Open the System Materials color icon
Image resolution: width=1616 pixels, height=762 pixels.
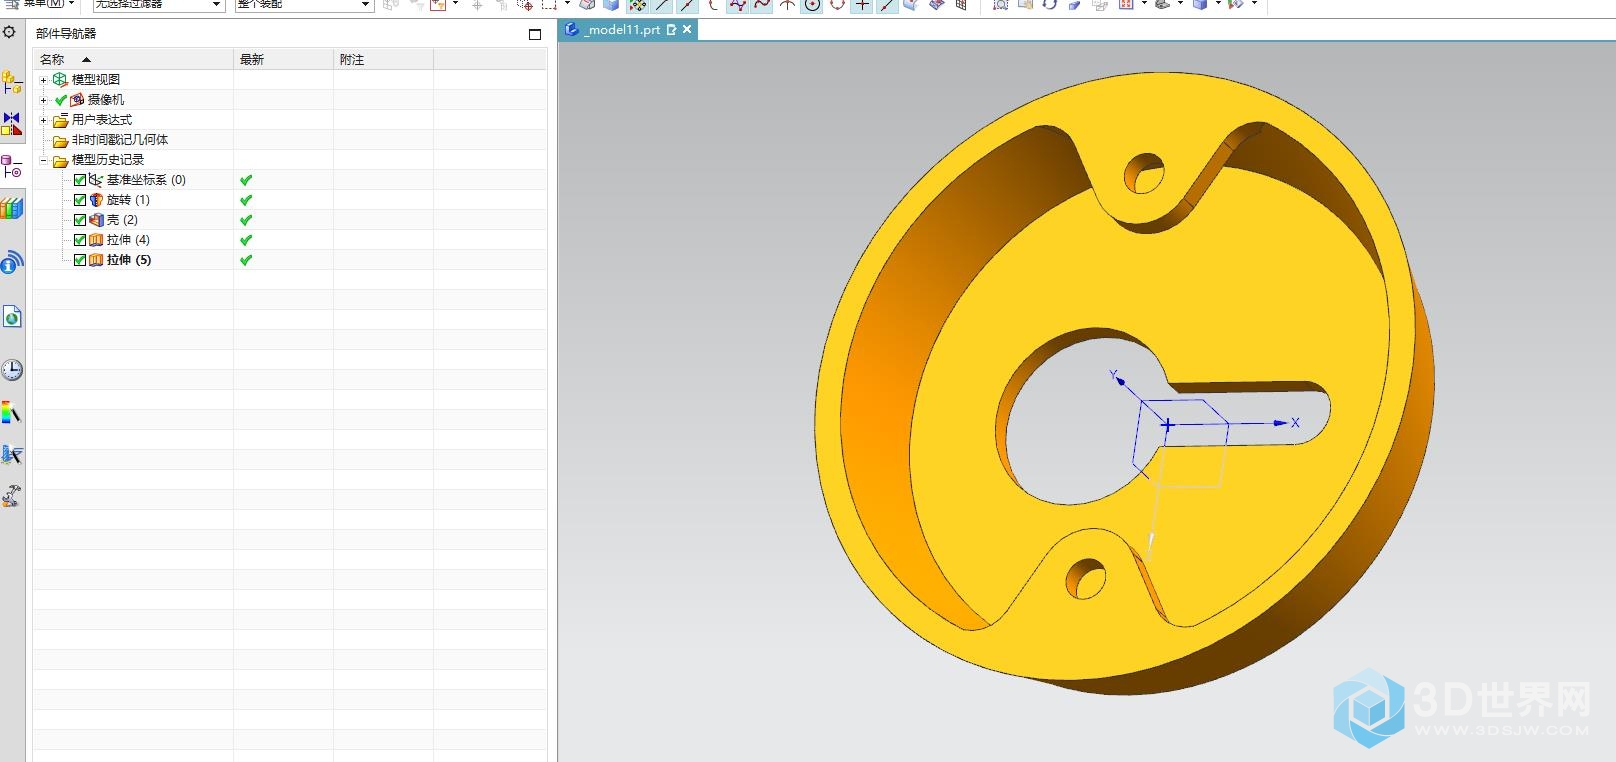click(12, 412)
